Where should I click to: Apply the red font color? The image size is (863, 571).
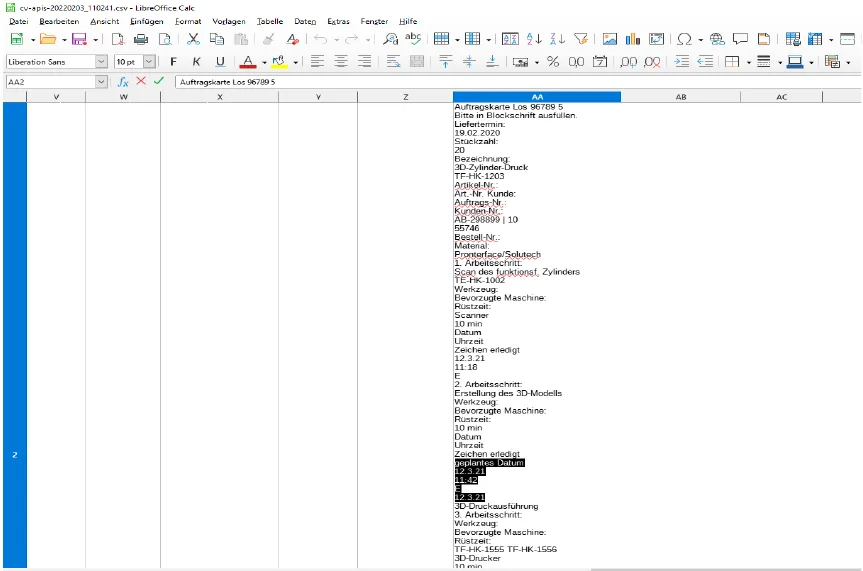point(248,62)
